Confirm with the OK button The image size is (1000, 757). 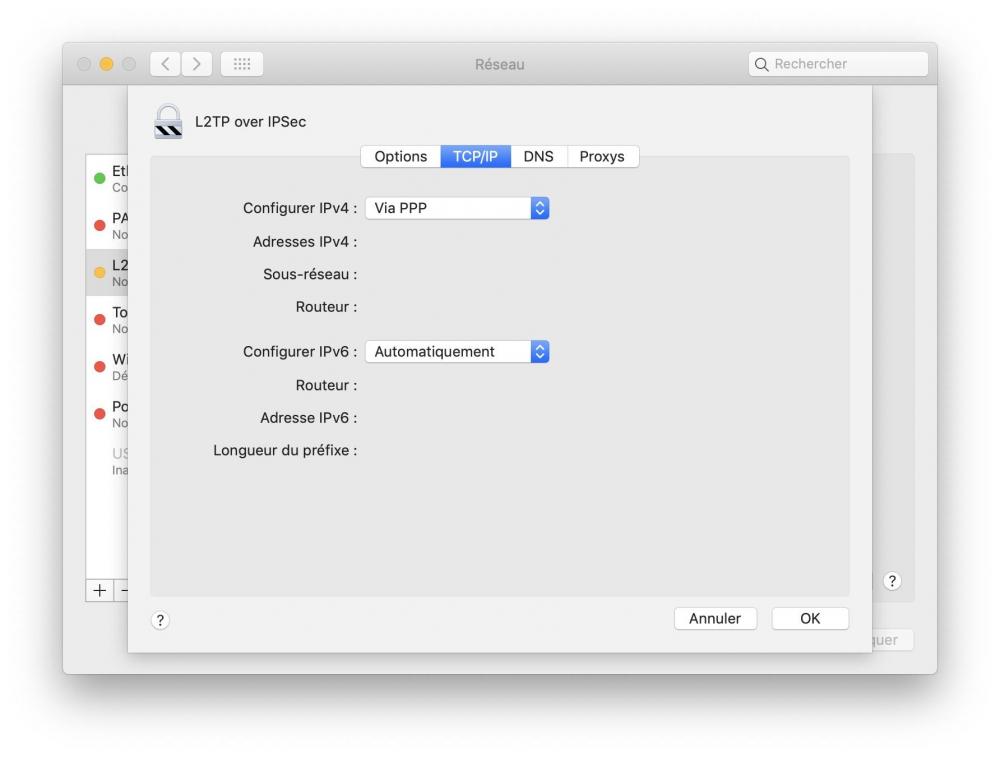click(x=810, y=619)
